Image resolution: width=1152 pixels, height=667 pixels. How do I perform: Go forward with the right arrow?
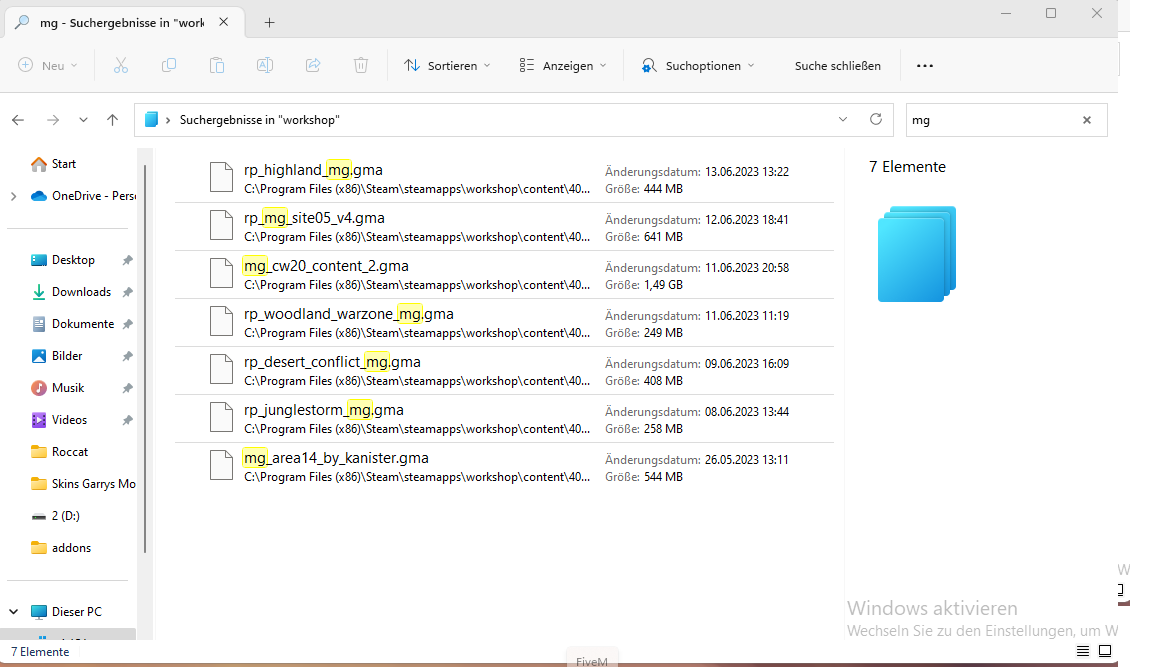53,120
